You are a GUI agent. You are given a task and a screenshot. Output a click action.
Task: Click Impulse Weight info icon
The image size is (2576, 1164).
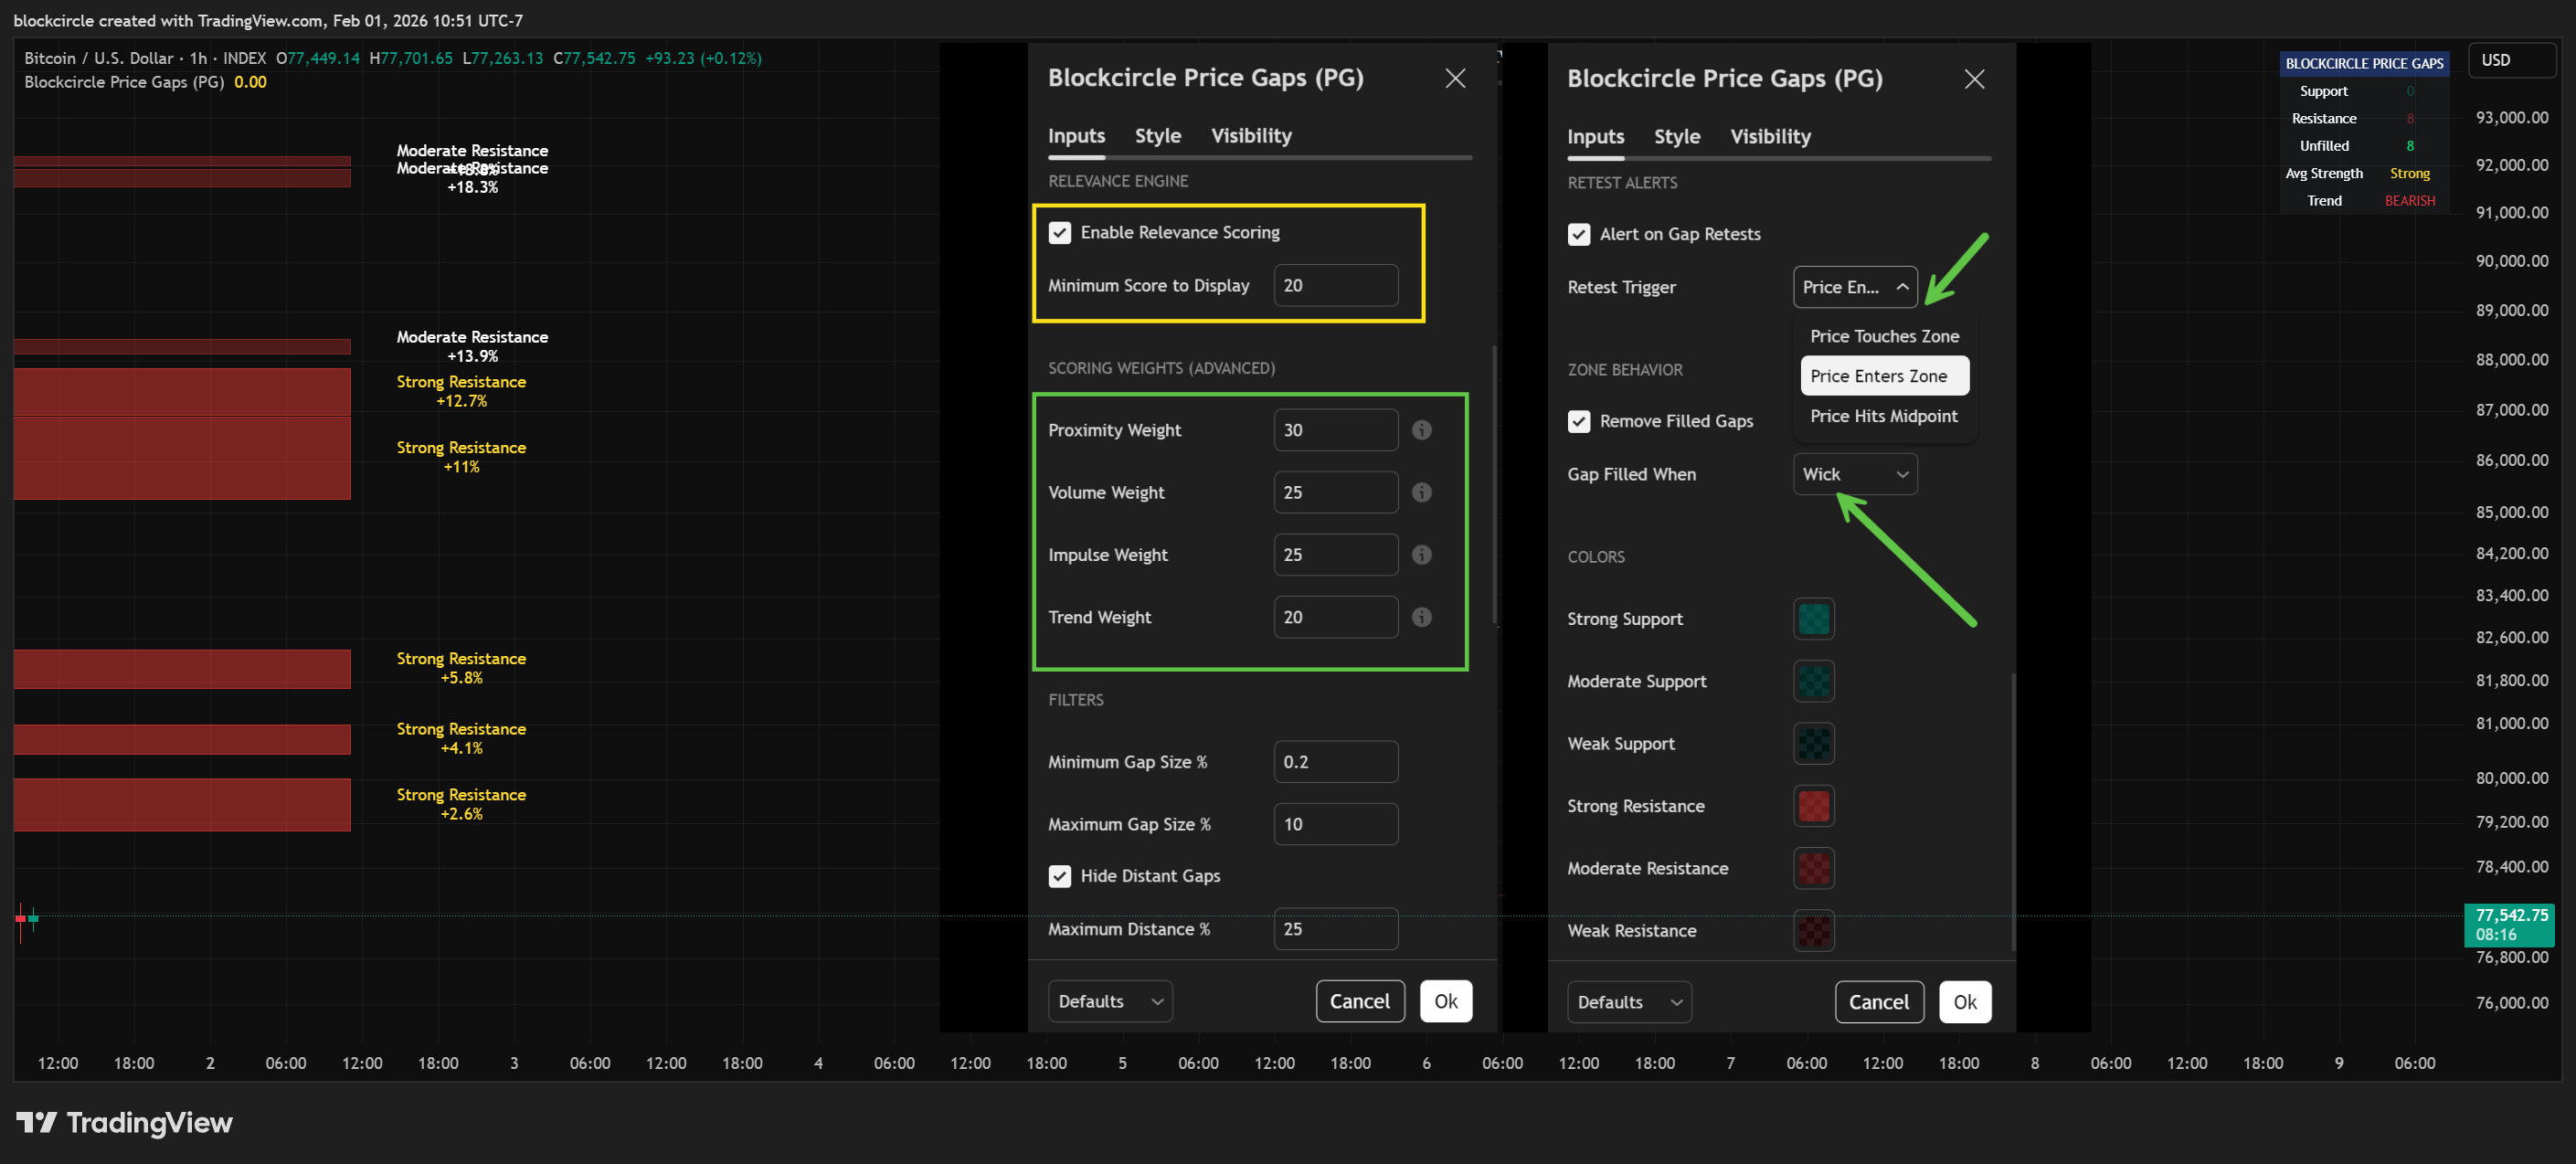tap(1421, 555)
